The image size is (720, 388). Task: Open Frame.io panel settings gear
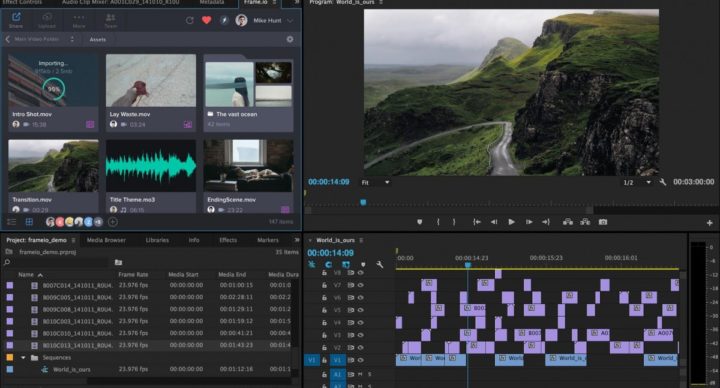290,39
